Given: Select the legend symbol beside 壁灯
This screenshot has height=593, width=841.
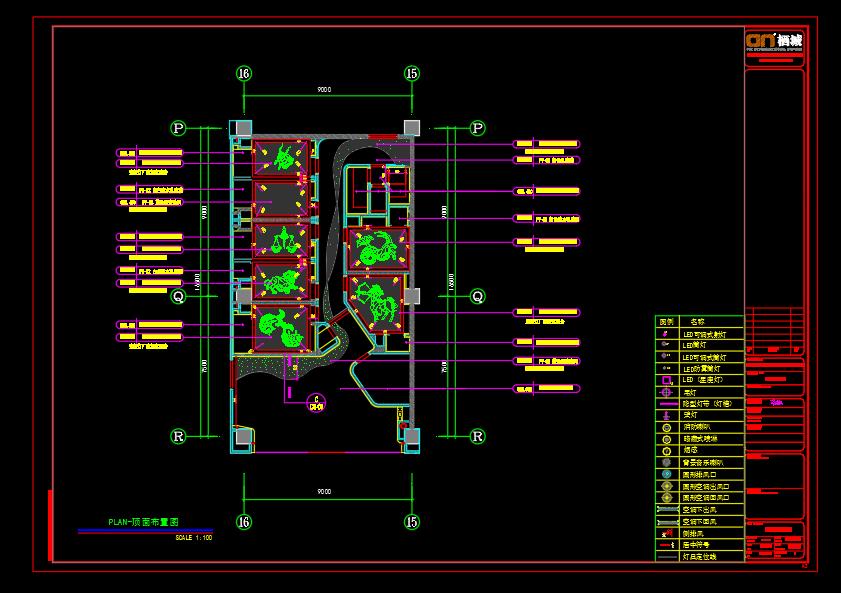Looking at the screenshot, I should point(667,416).
